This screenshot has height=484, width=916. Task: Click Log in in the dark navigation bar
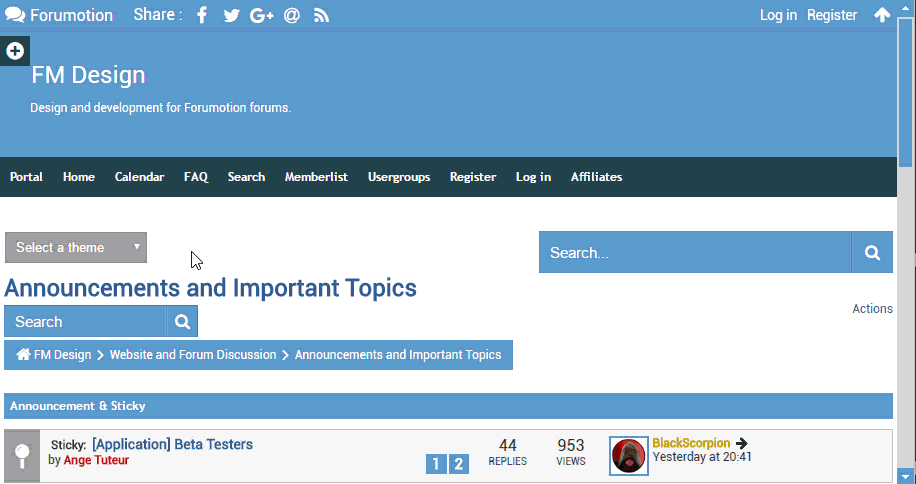(x=533, y=177)
